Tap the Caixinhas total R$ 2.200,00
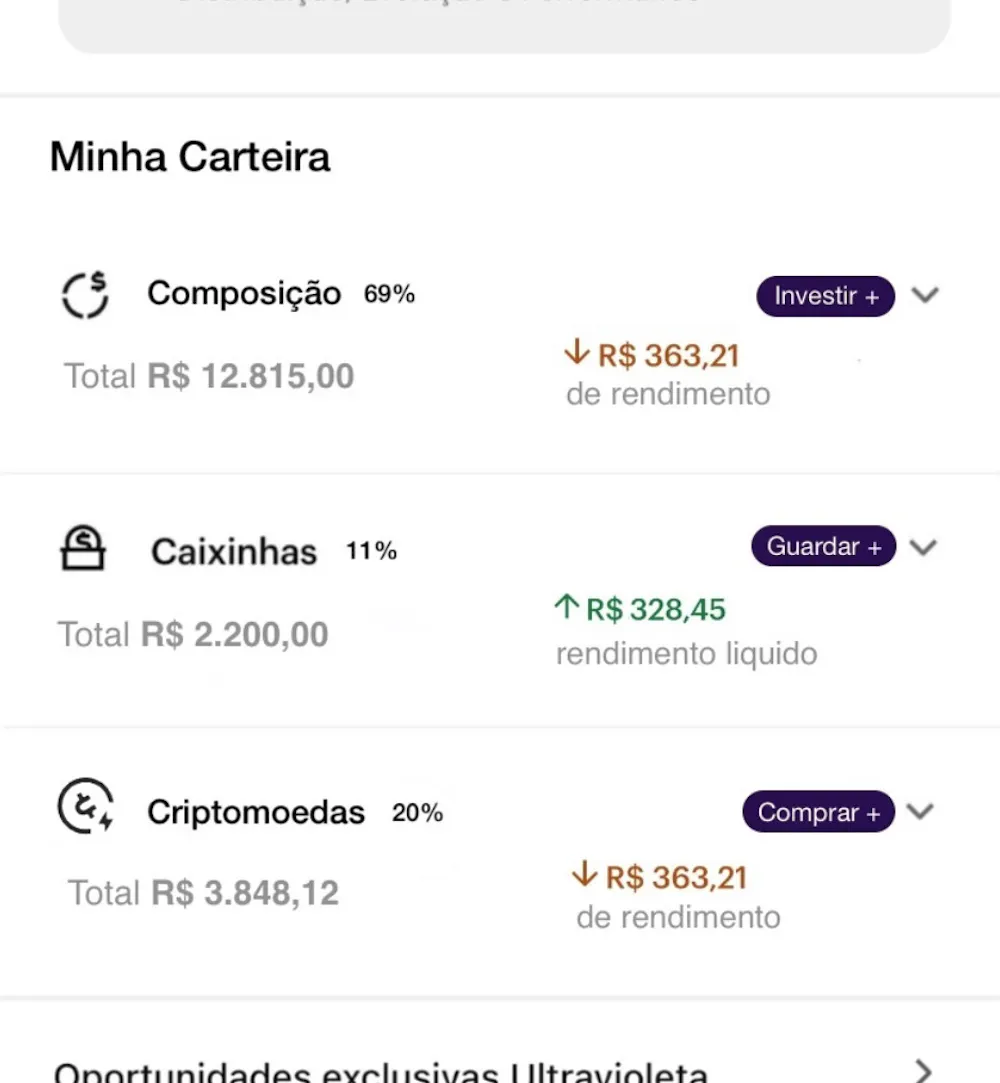This screenshot has width=1000, height=1083. (x=193, y=634)
